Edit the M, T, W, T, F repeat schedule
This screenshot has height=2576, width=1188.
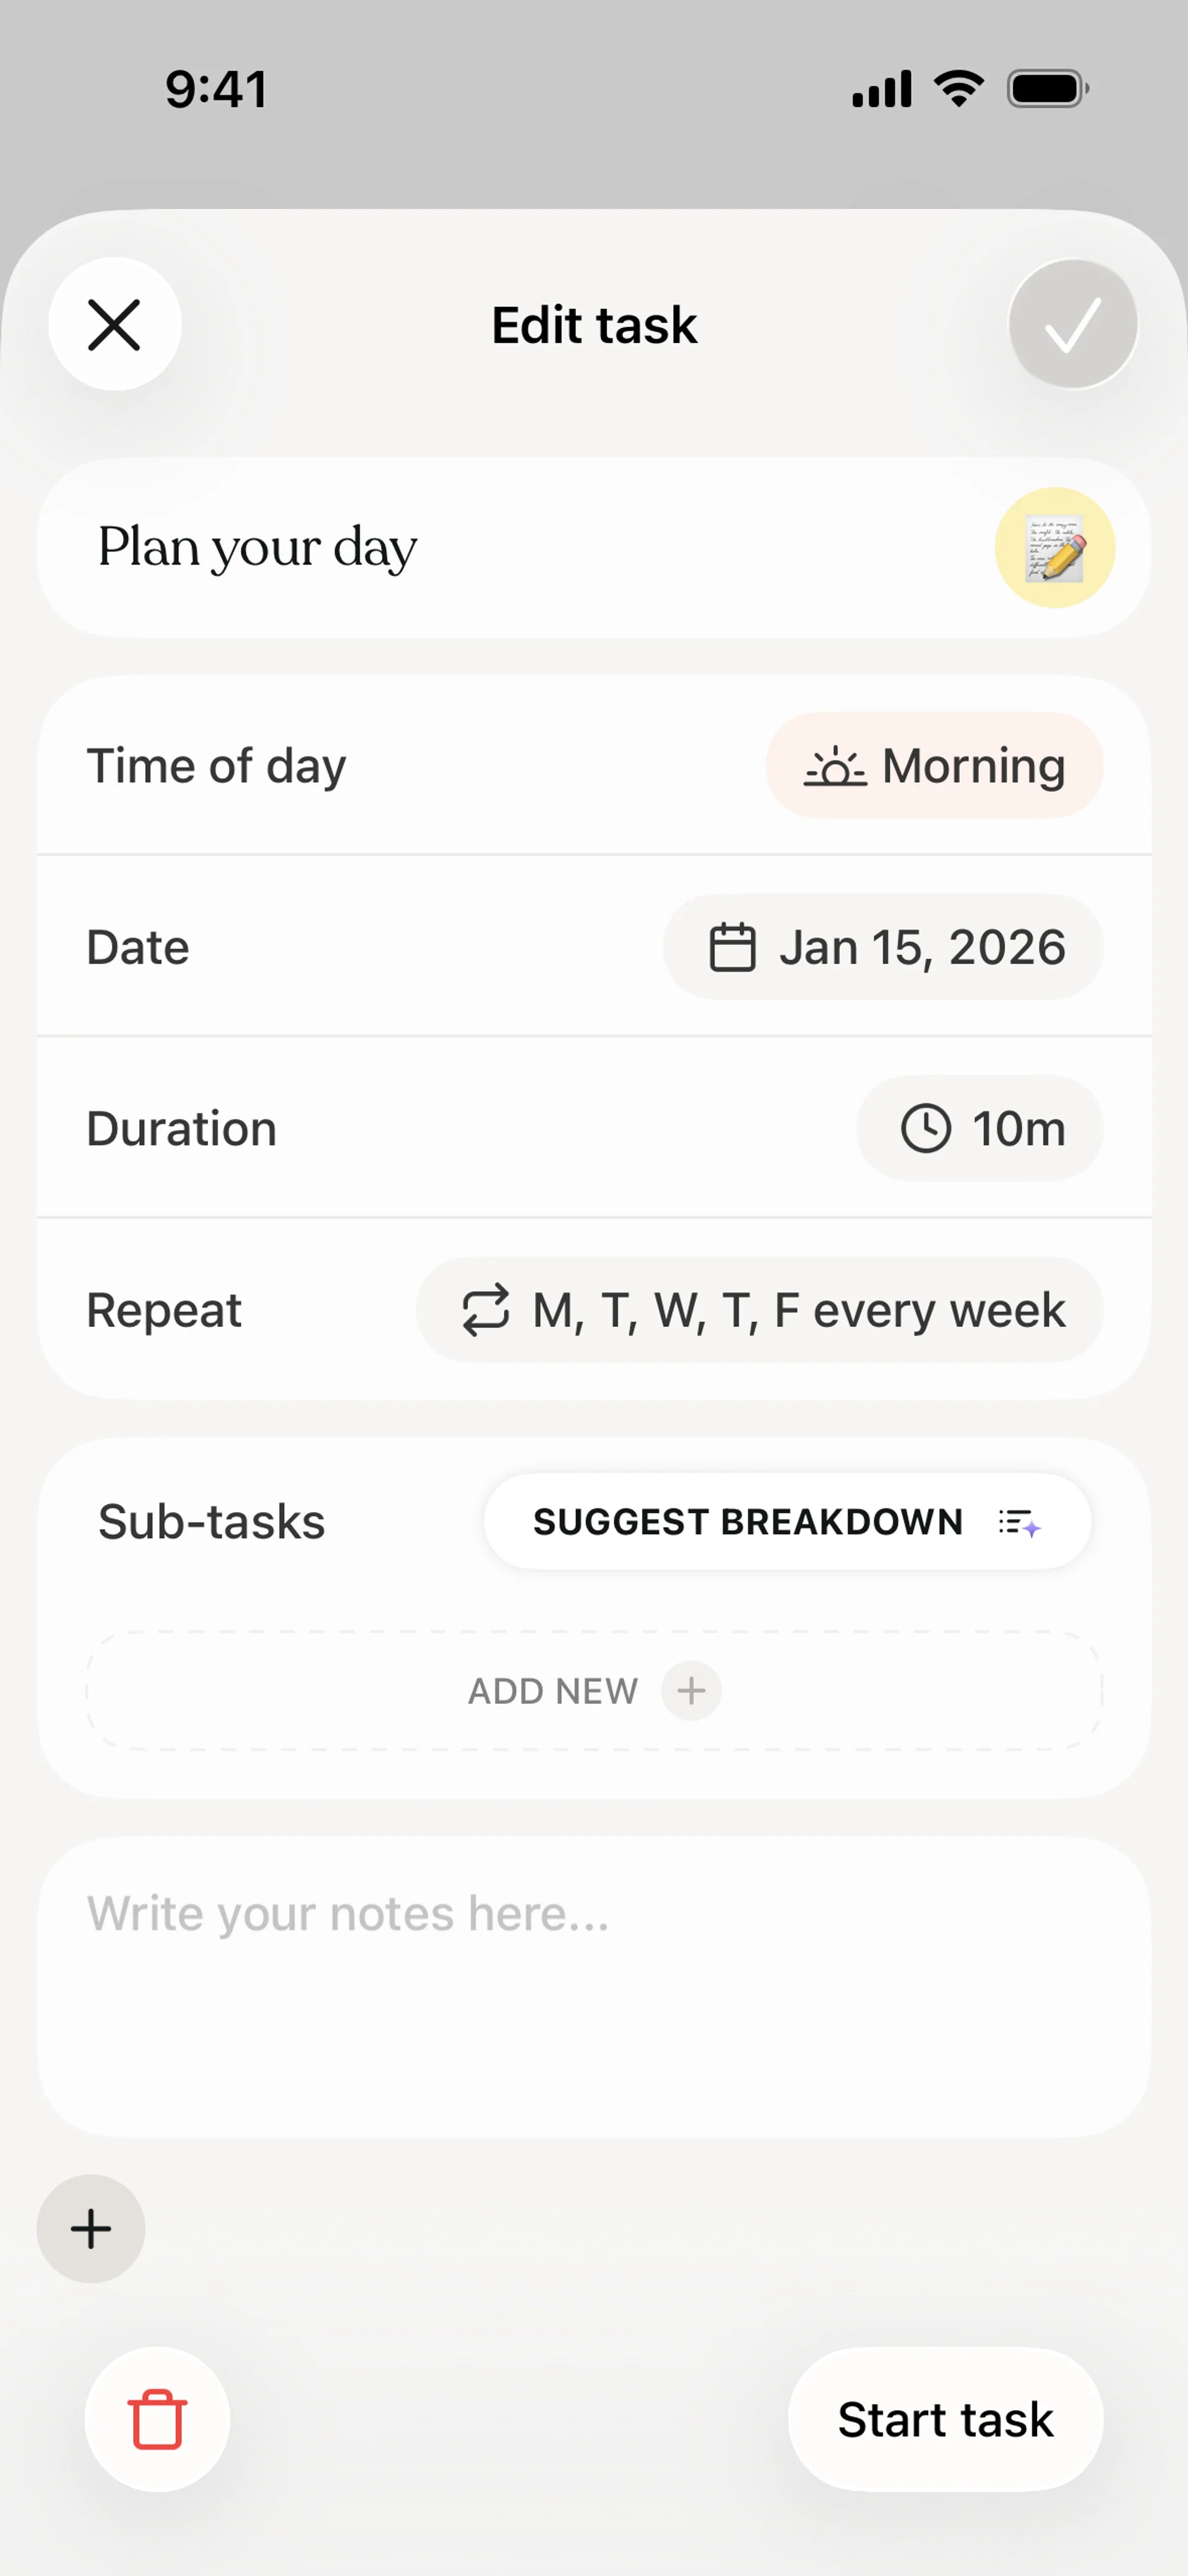(x=798, y=1310)
